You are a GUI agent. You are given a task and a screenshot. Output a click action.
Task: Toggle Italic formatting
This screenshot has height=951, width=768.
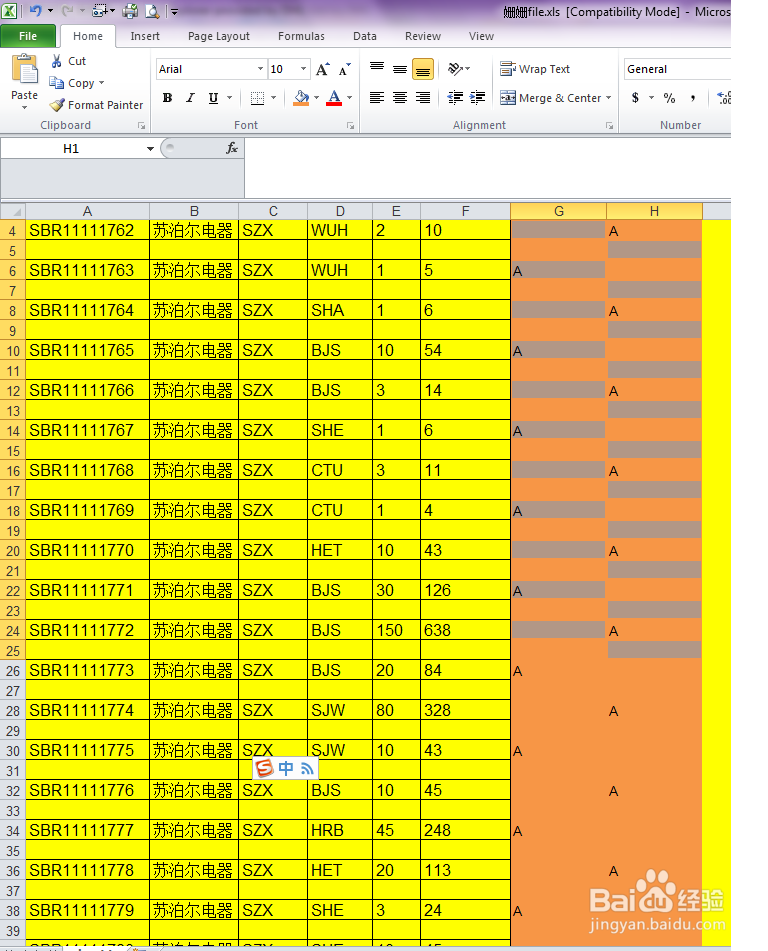(190, 98)
